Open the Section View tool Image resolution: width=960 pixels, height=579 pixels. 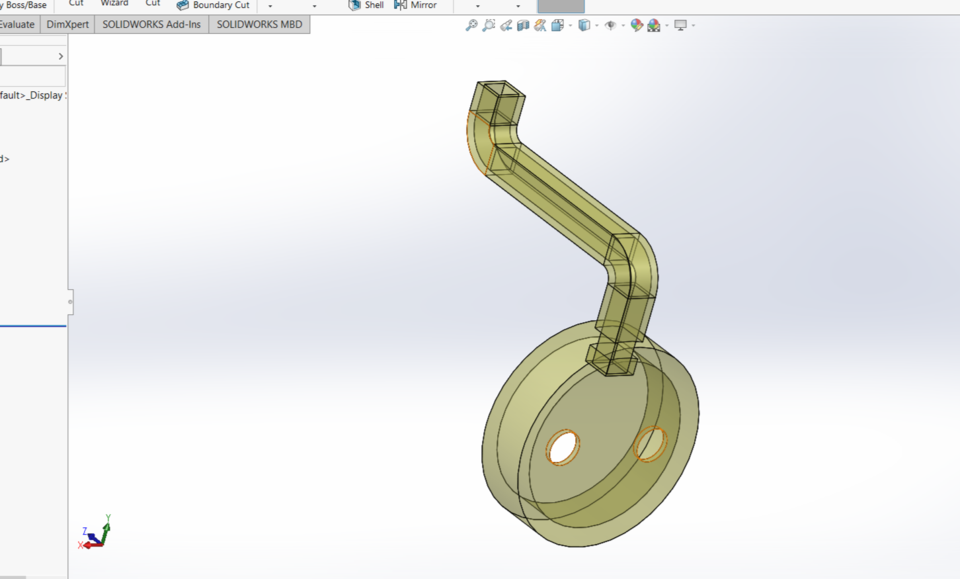(524, 24)
